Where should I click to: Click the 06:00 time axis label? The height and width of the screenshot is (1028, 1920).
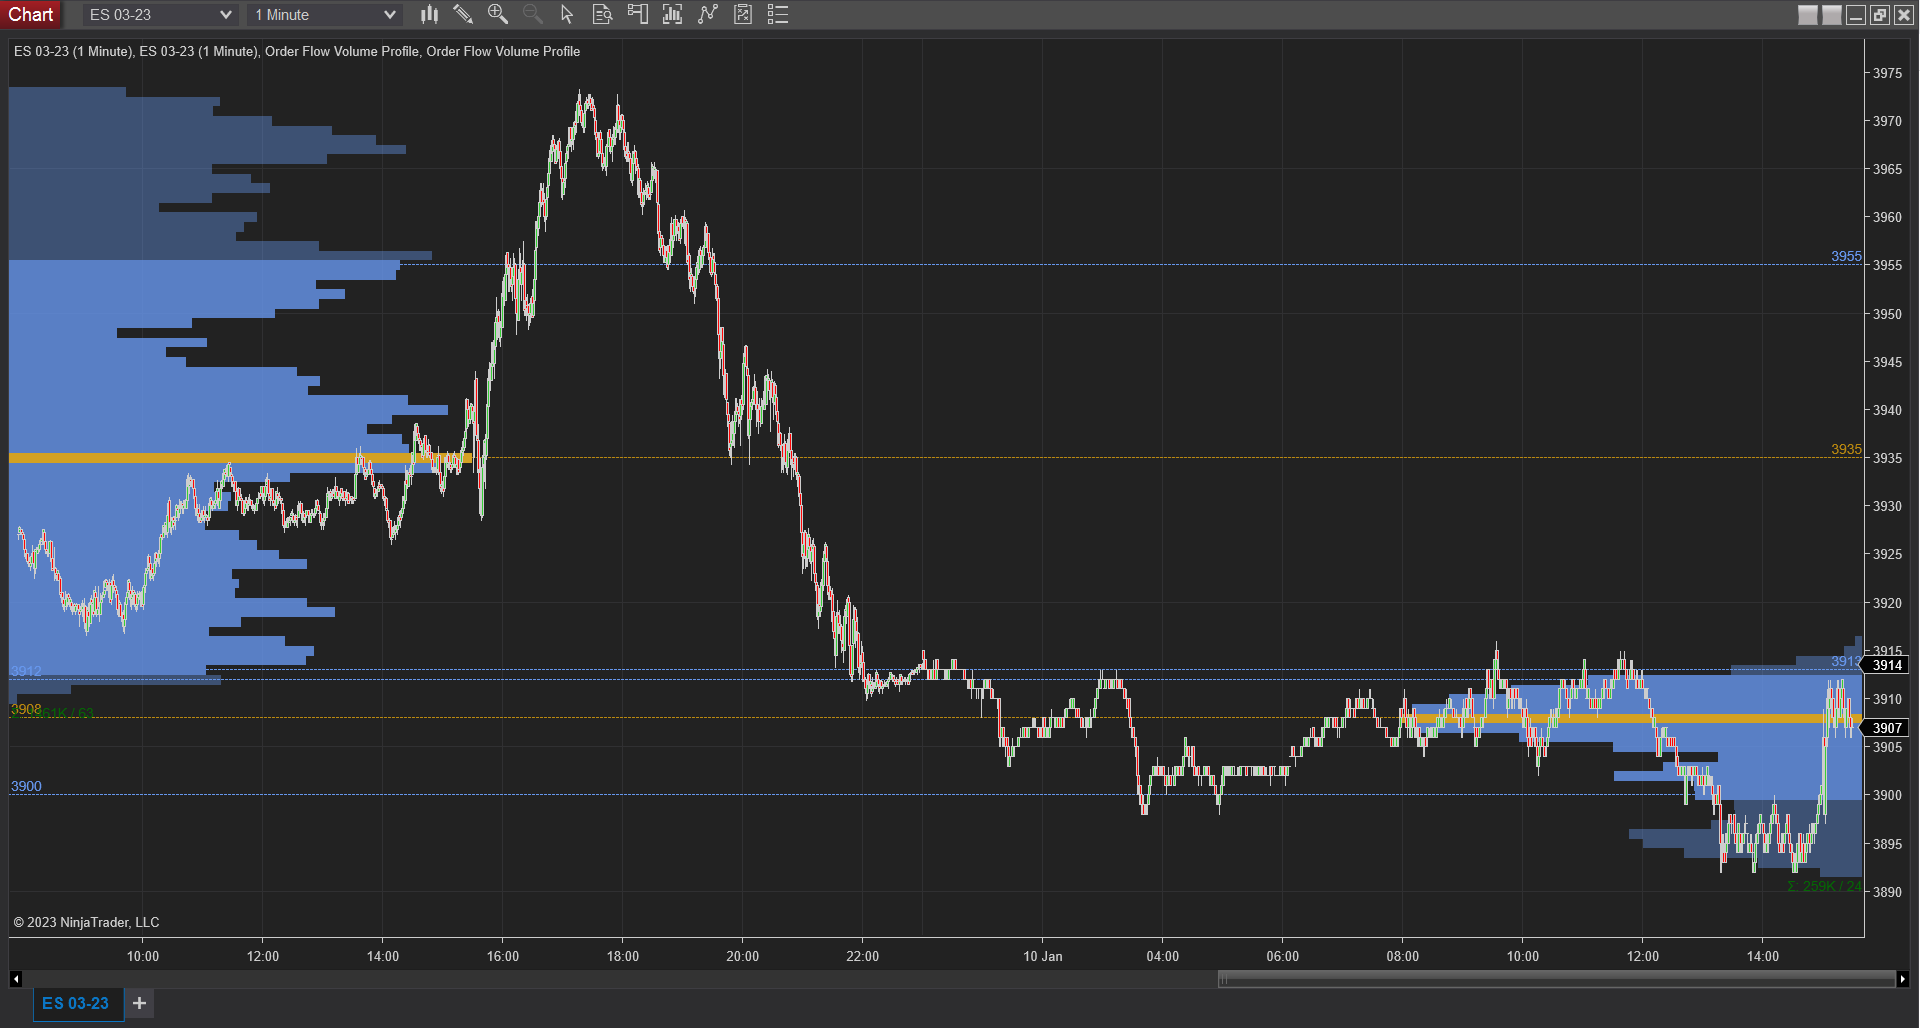point(1283,956)
